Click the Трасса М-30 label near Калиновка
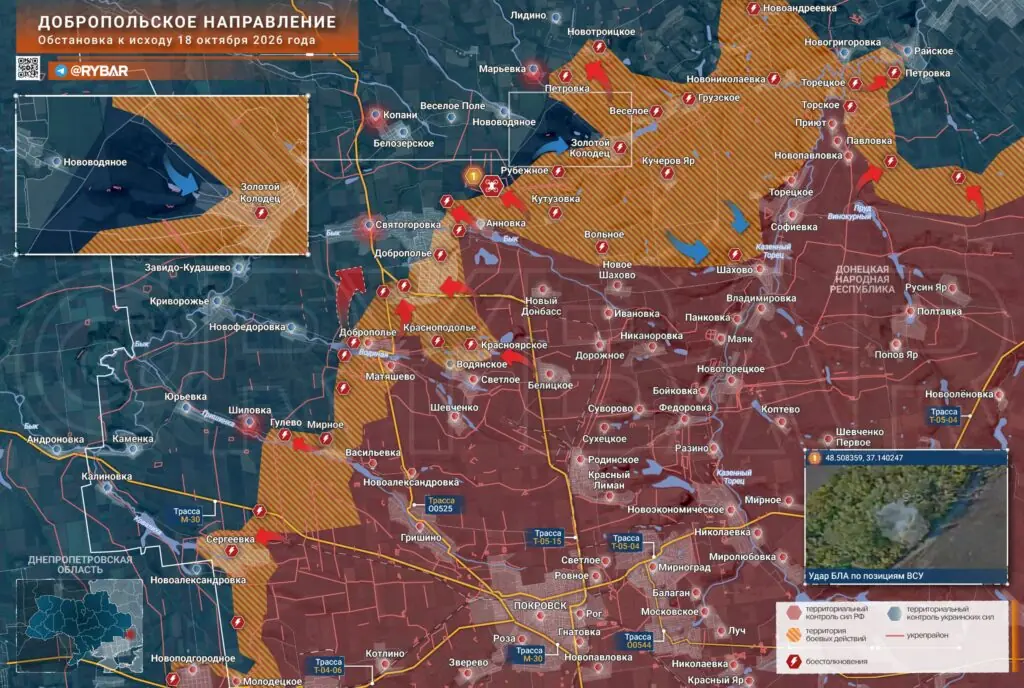The width and height of the screenshot is (1024, 688). pyautogui.click(x=187, y=515)
